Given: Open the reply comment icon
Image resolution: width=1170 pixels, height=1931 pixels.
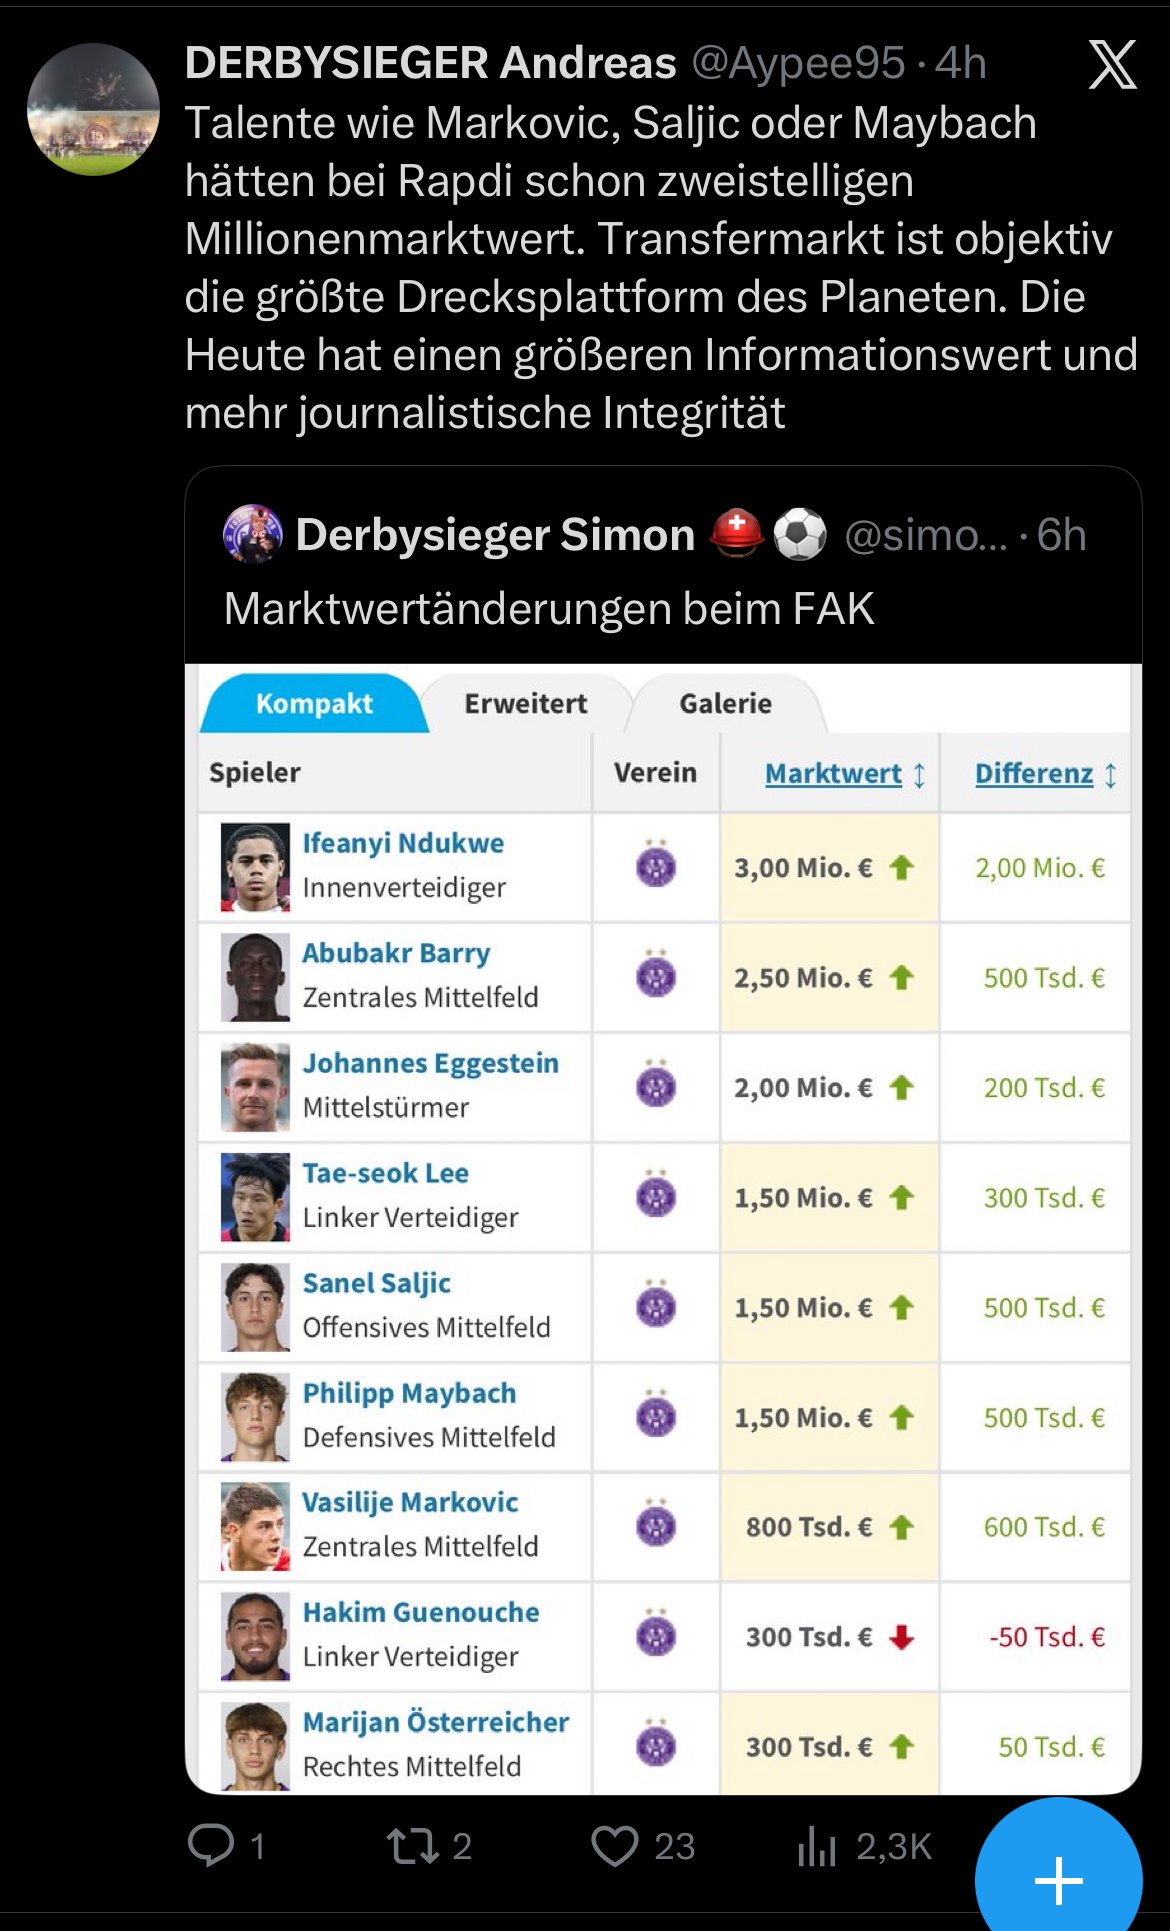Looking at the screenshot, I should coord(211,1845).
